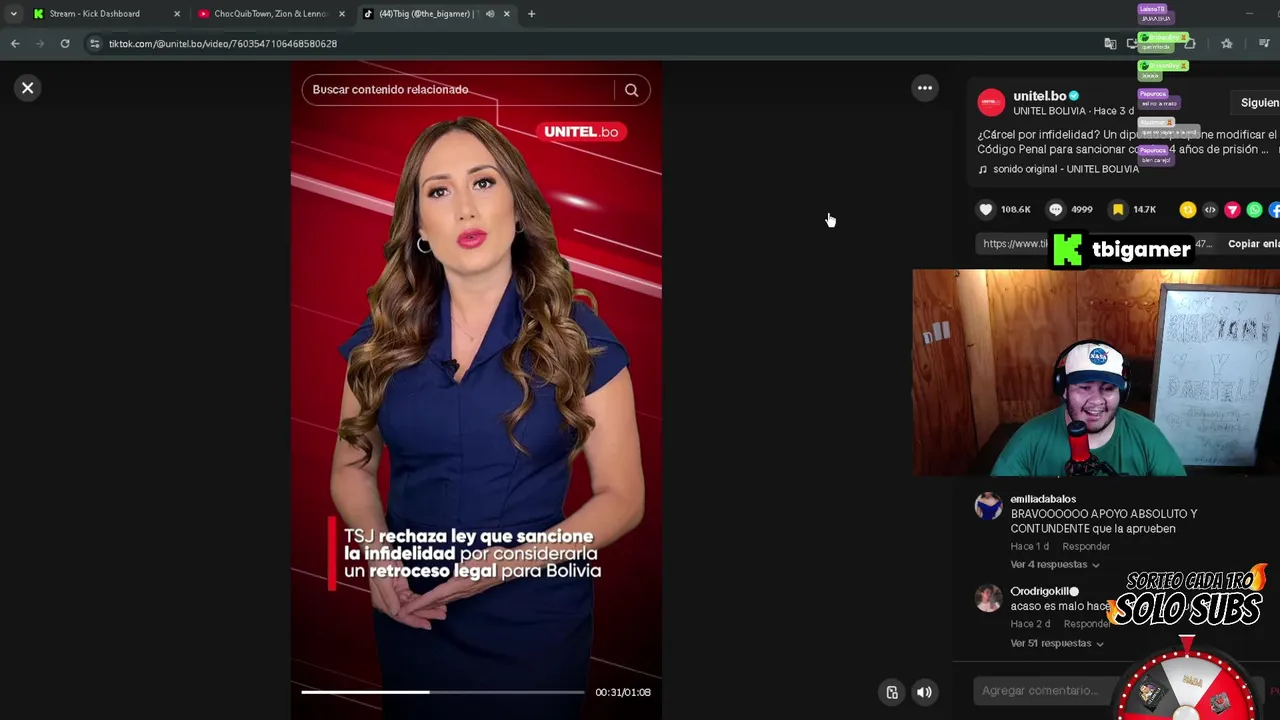Share the video to WhatsApp

1255,209
